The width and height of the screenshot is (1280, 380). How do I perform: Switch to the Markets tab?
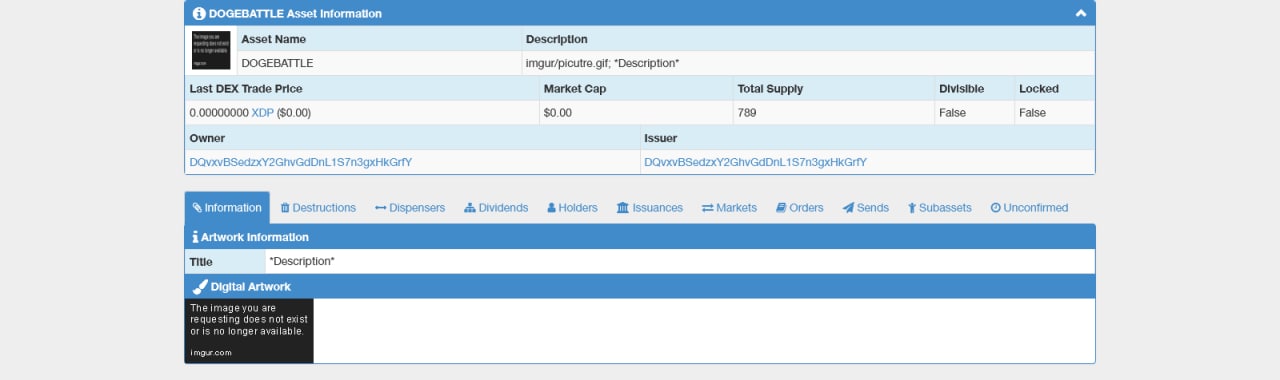pyautogui.click(x=729, y=208)
